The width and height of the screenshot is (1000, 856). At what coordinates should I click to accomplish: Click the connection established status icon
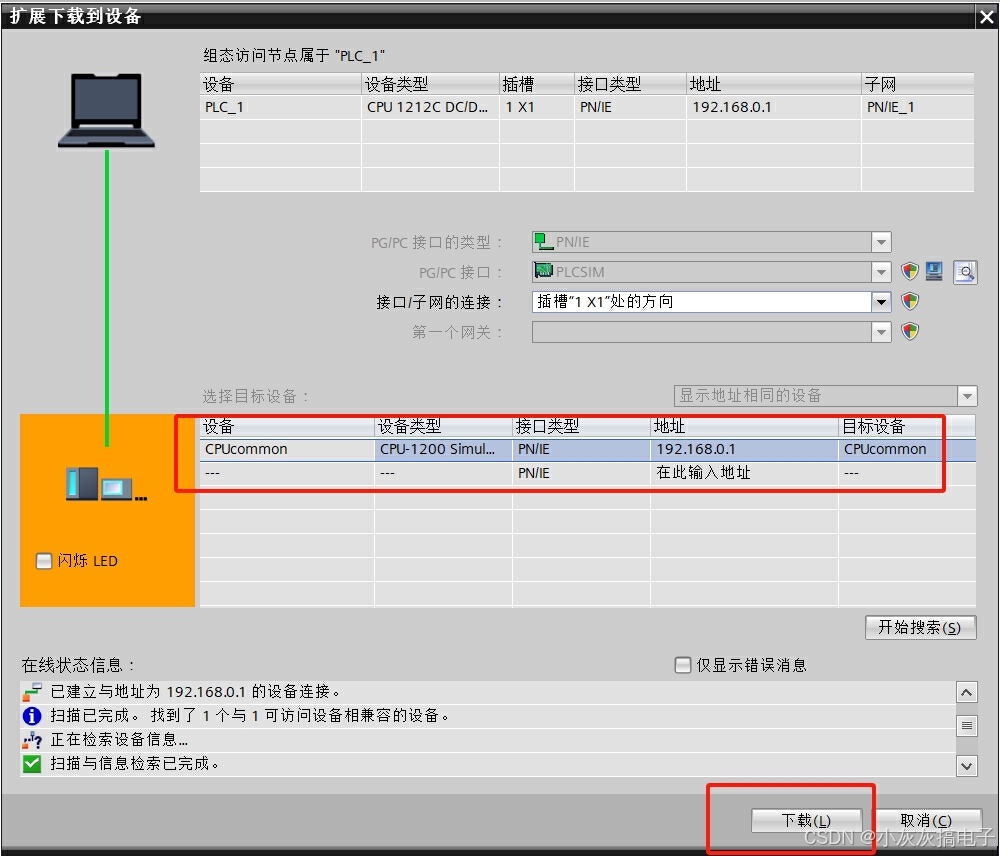32,692
